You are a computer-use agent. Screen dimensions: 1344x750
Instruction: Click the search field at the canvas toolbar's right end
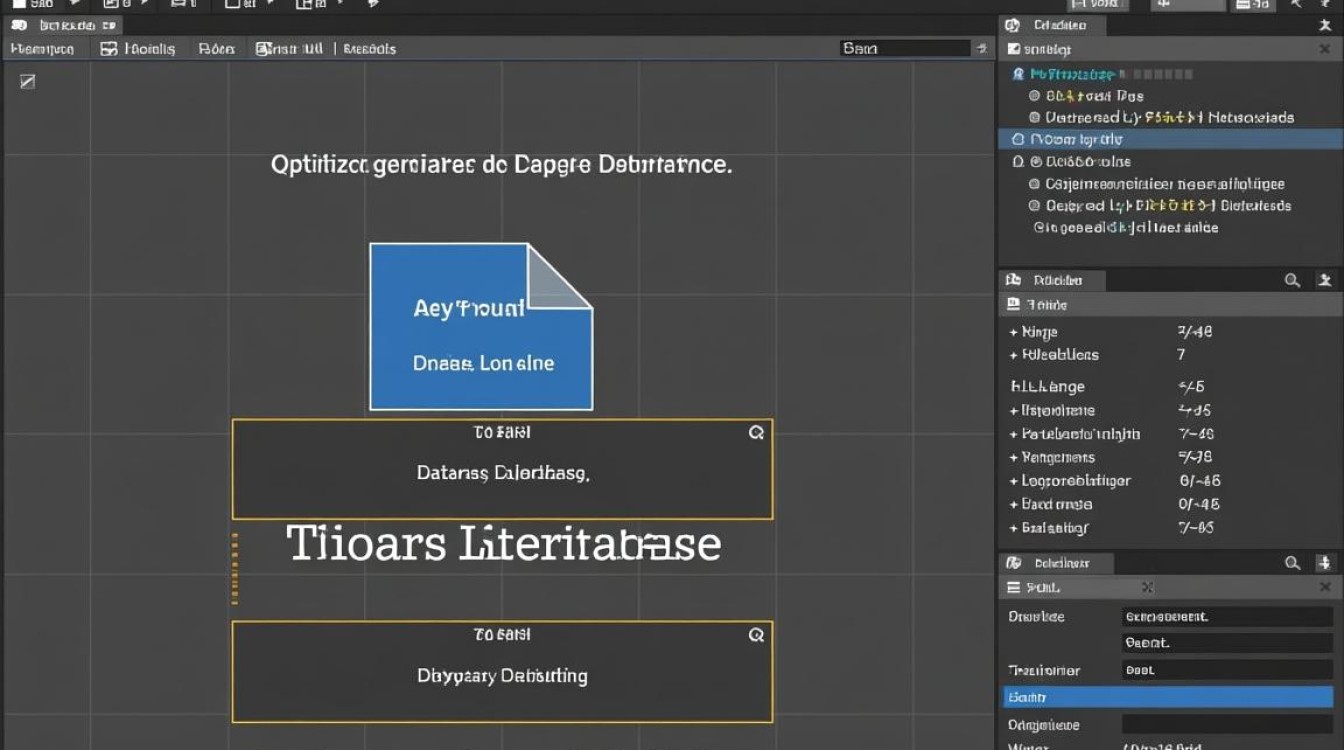pos(905,48)
